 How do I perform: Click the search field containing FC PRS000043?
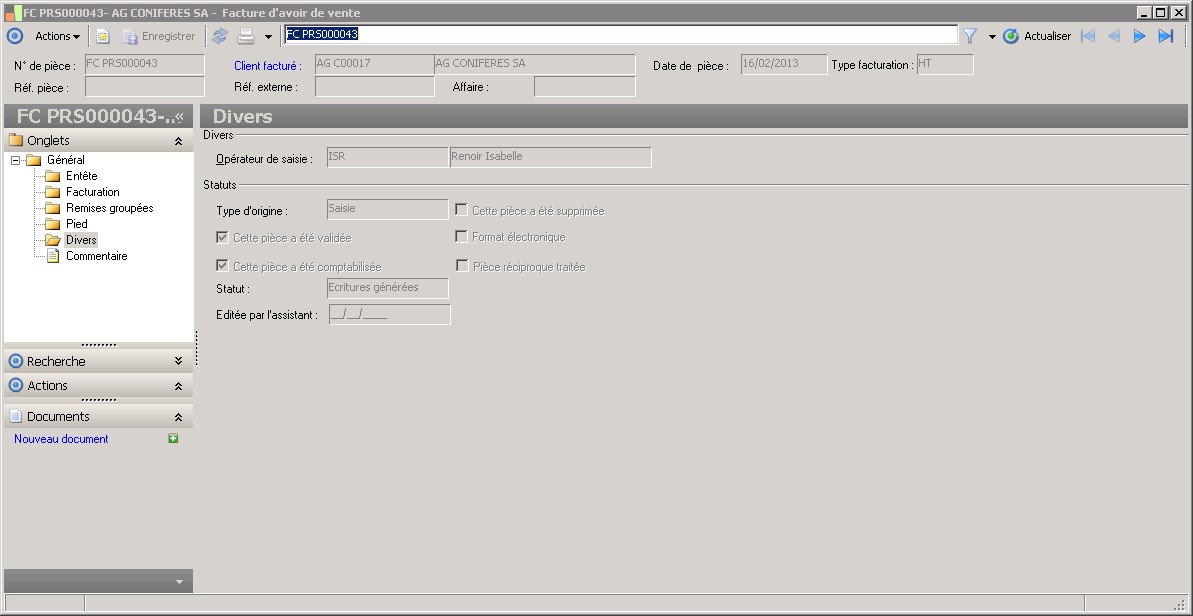coord(621,34)
